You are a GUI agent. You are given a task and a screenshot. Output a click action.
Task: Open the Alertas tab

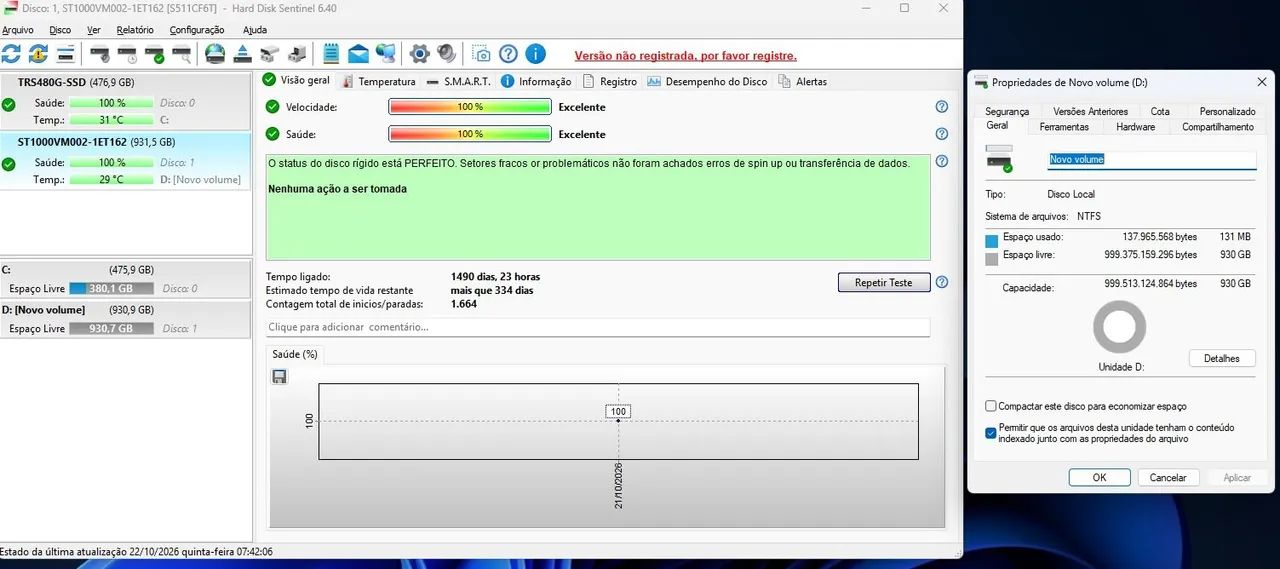(x=802, y=81)
